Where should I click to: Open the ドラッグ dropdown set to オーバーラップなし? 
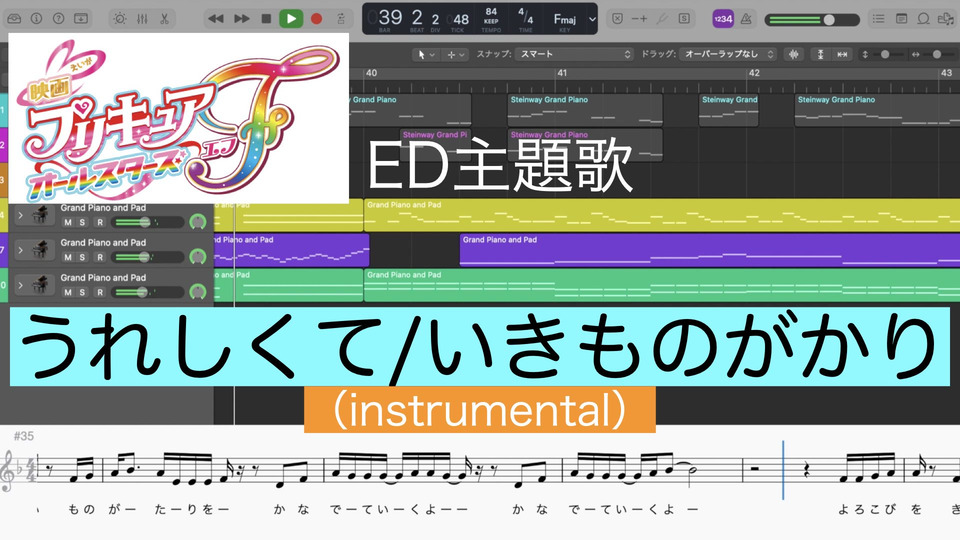click(x=729, y=54)
